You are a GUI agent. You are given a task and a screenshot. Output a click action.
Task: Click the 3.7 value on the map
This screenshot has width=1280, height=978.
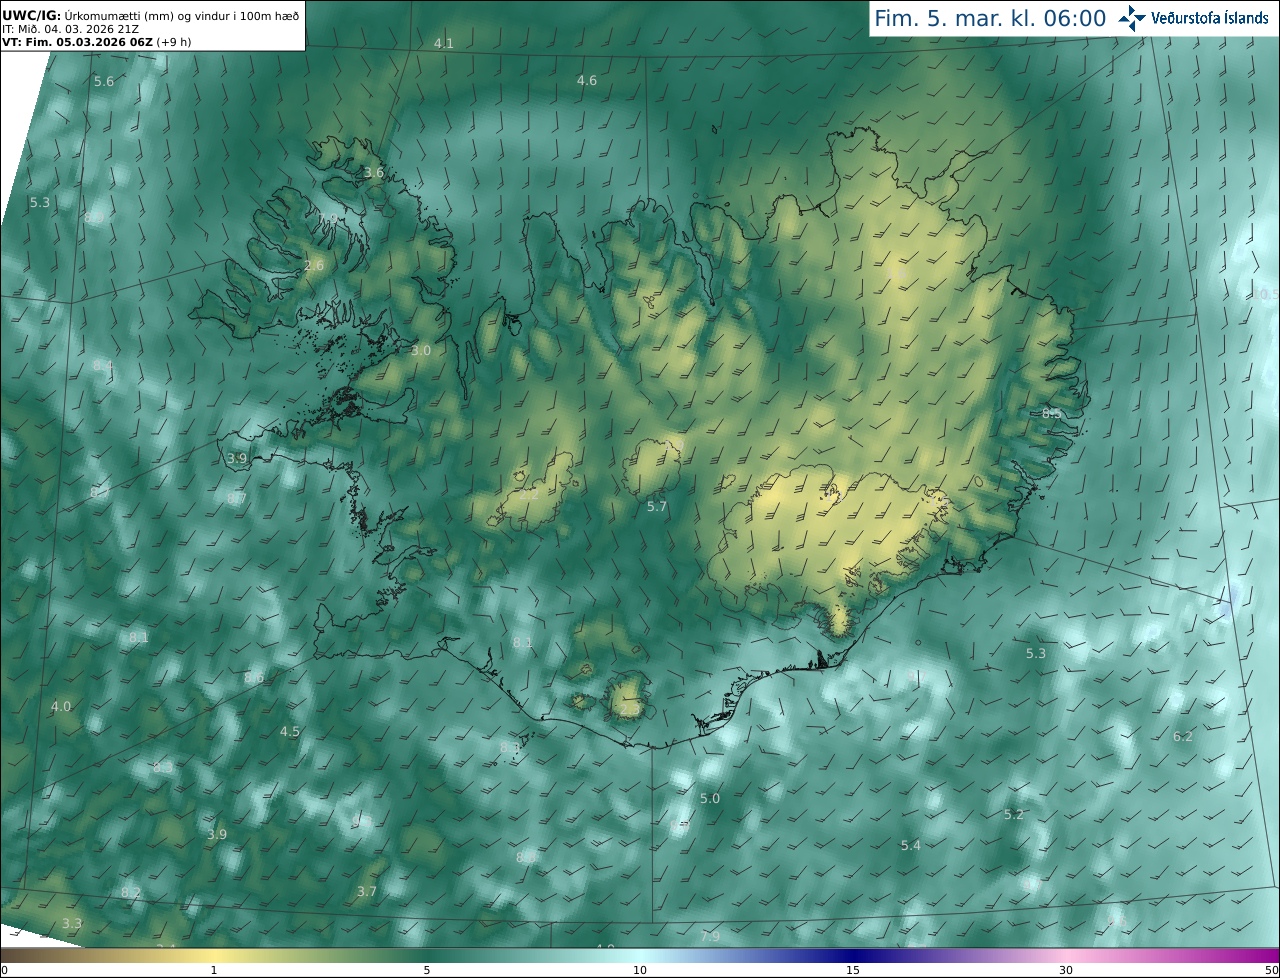(x=367, y=891)
